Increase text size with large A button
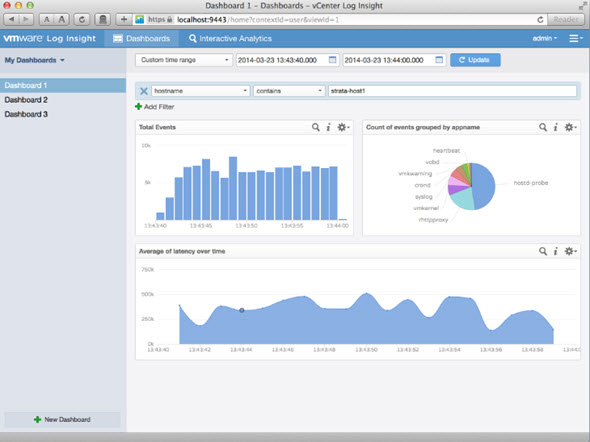This screenshot has width=590, height=442. pos(62,19)
